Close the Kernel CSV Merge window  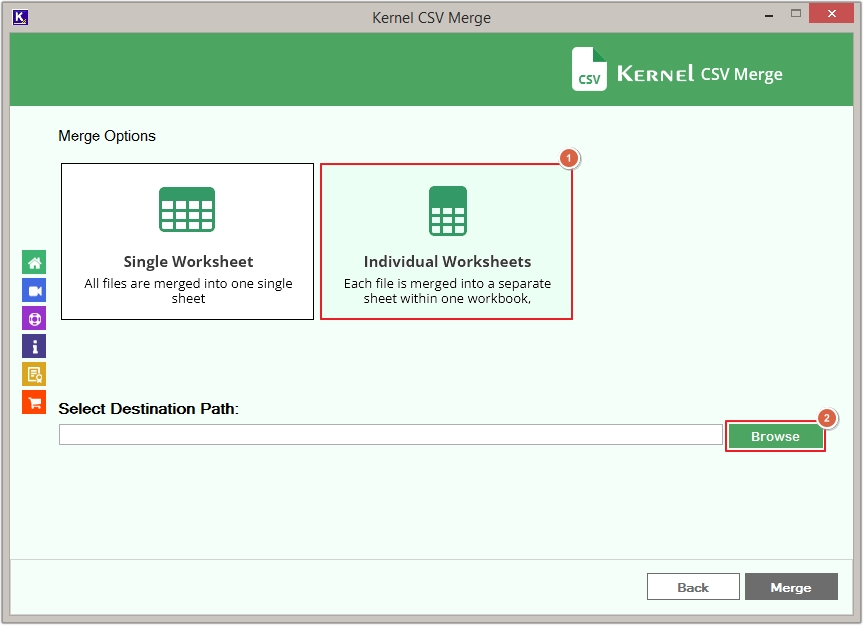831,14
